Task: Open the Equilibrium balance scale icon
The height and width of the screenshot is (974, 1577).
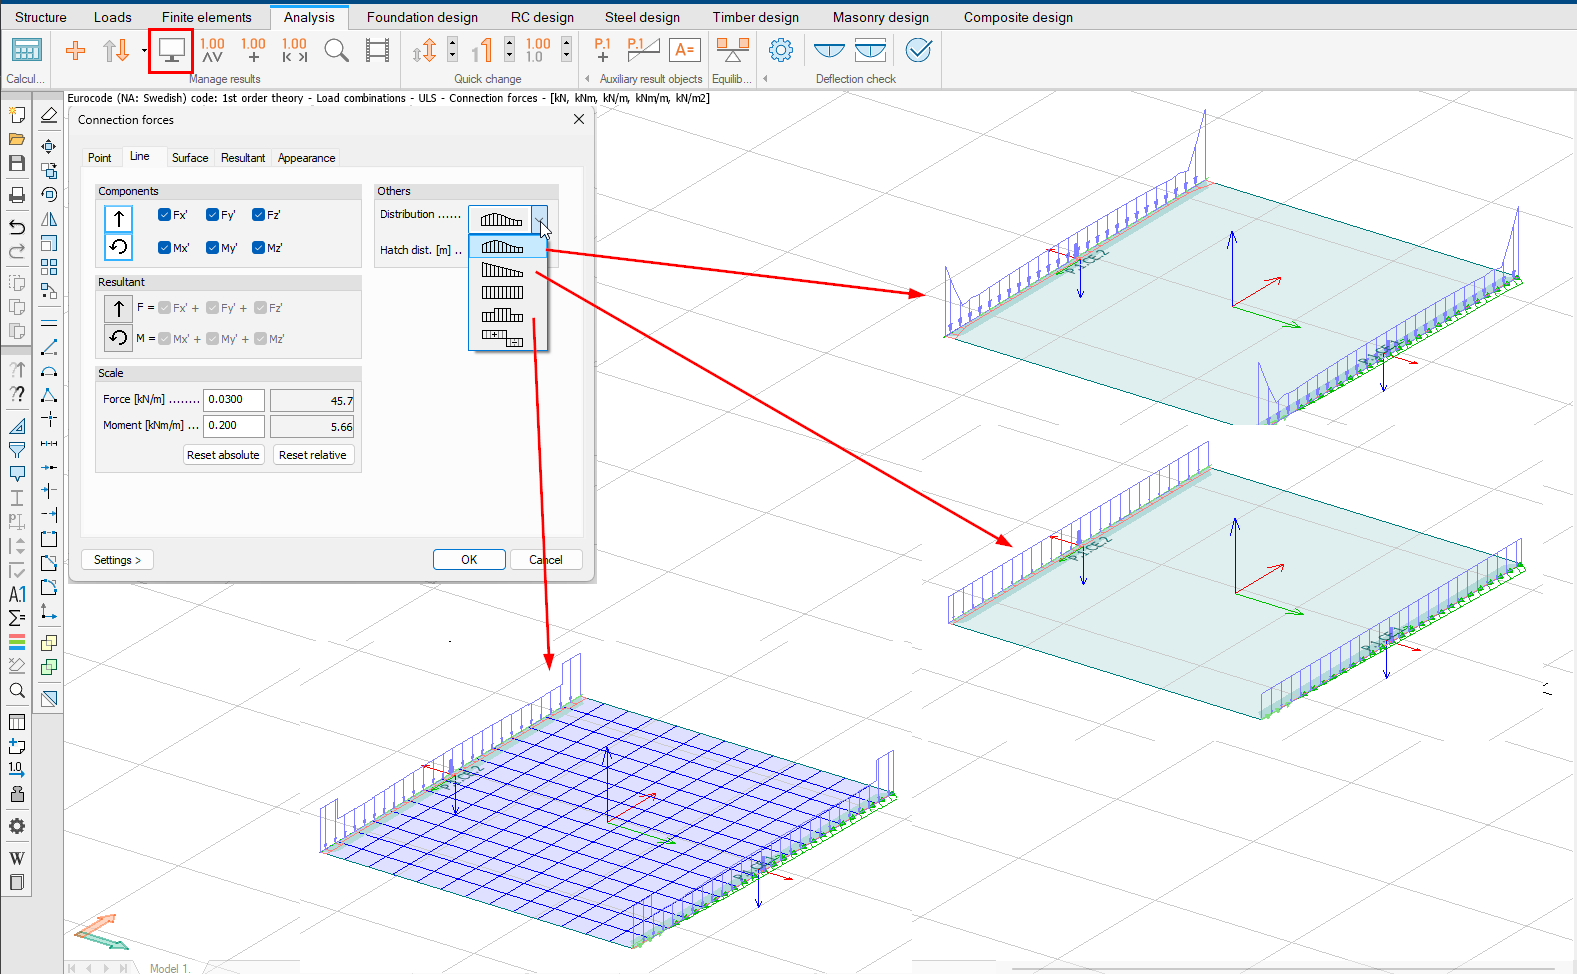Action: click(x=733, y=50)
